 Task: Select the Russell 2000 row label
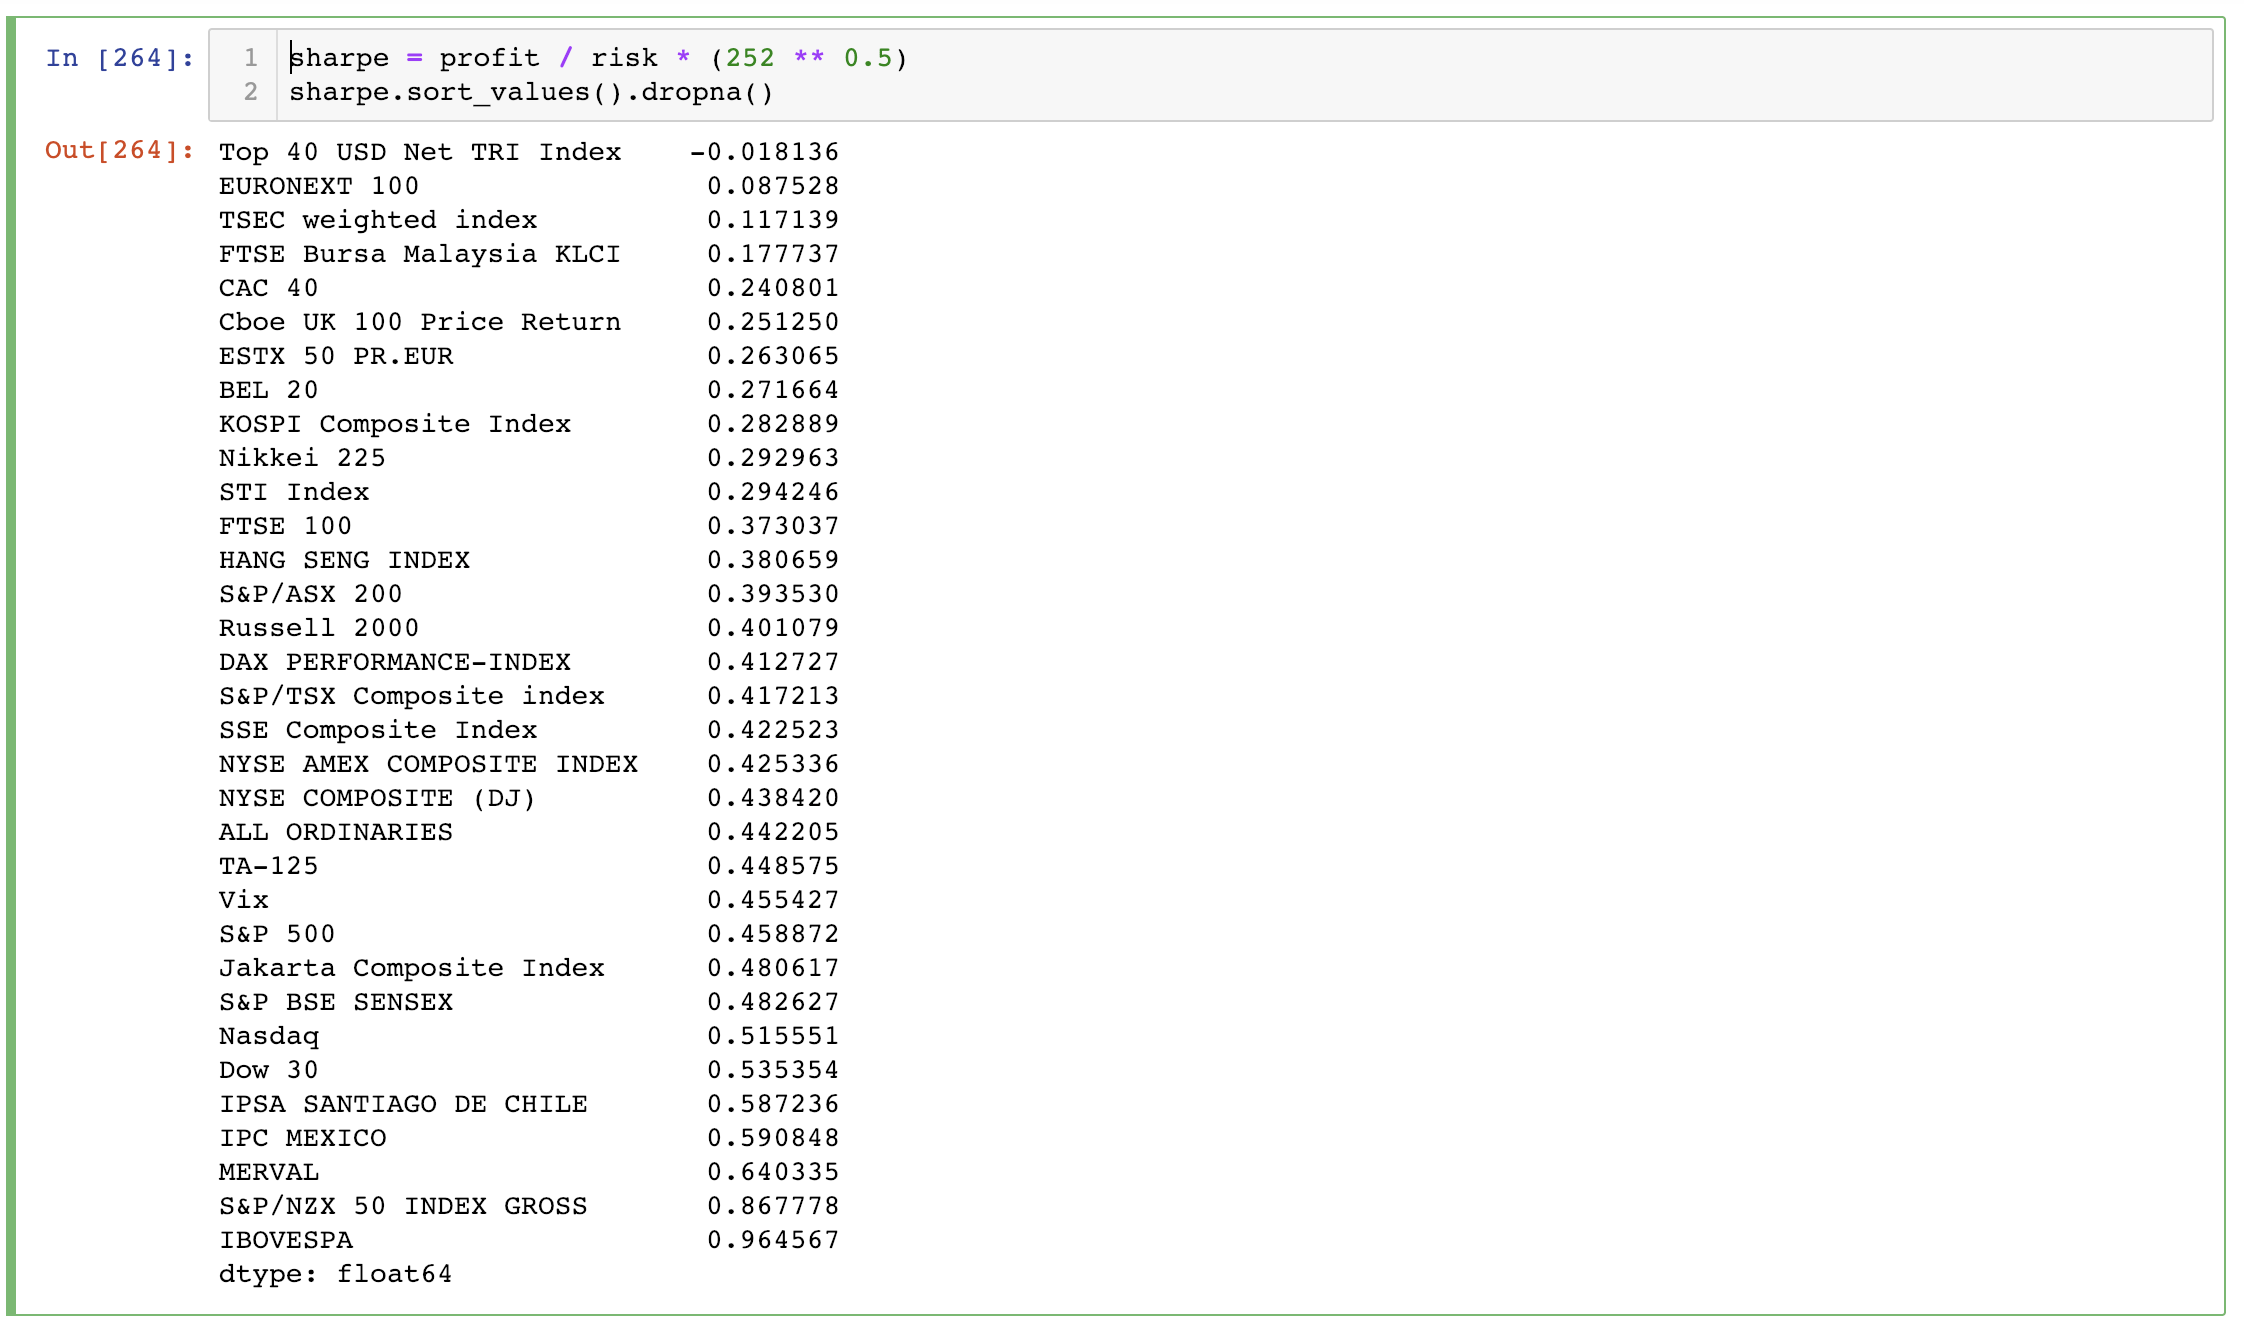(319, 628)
